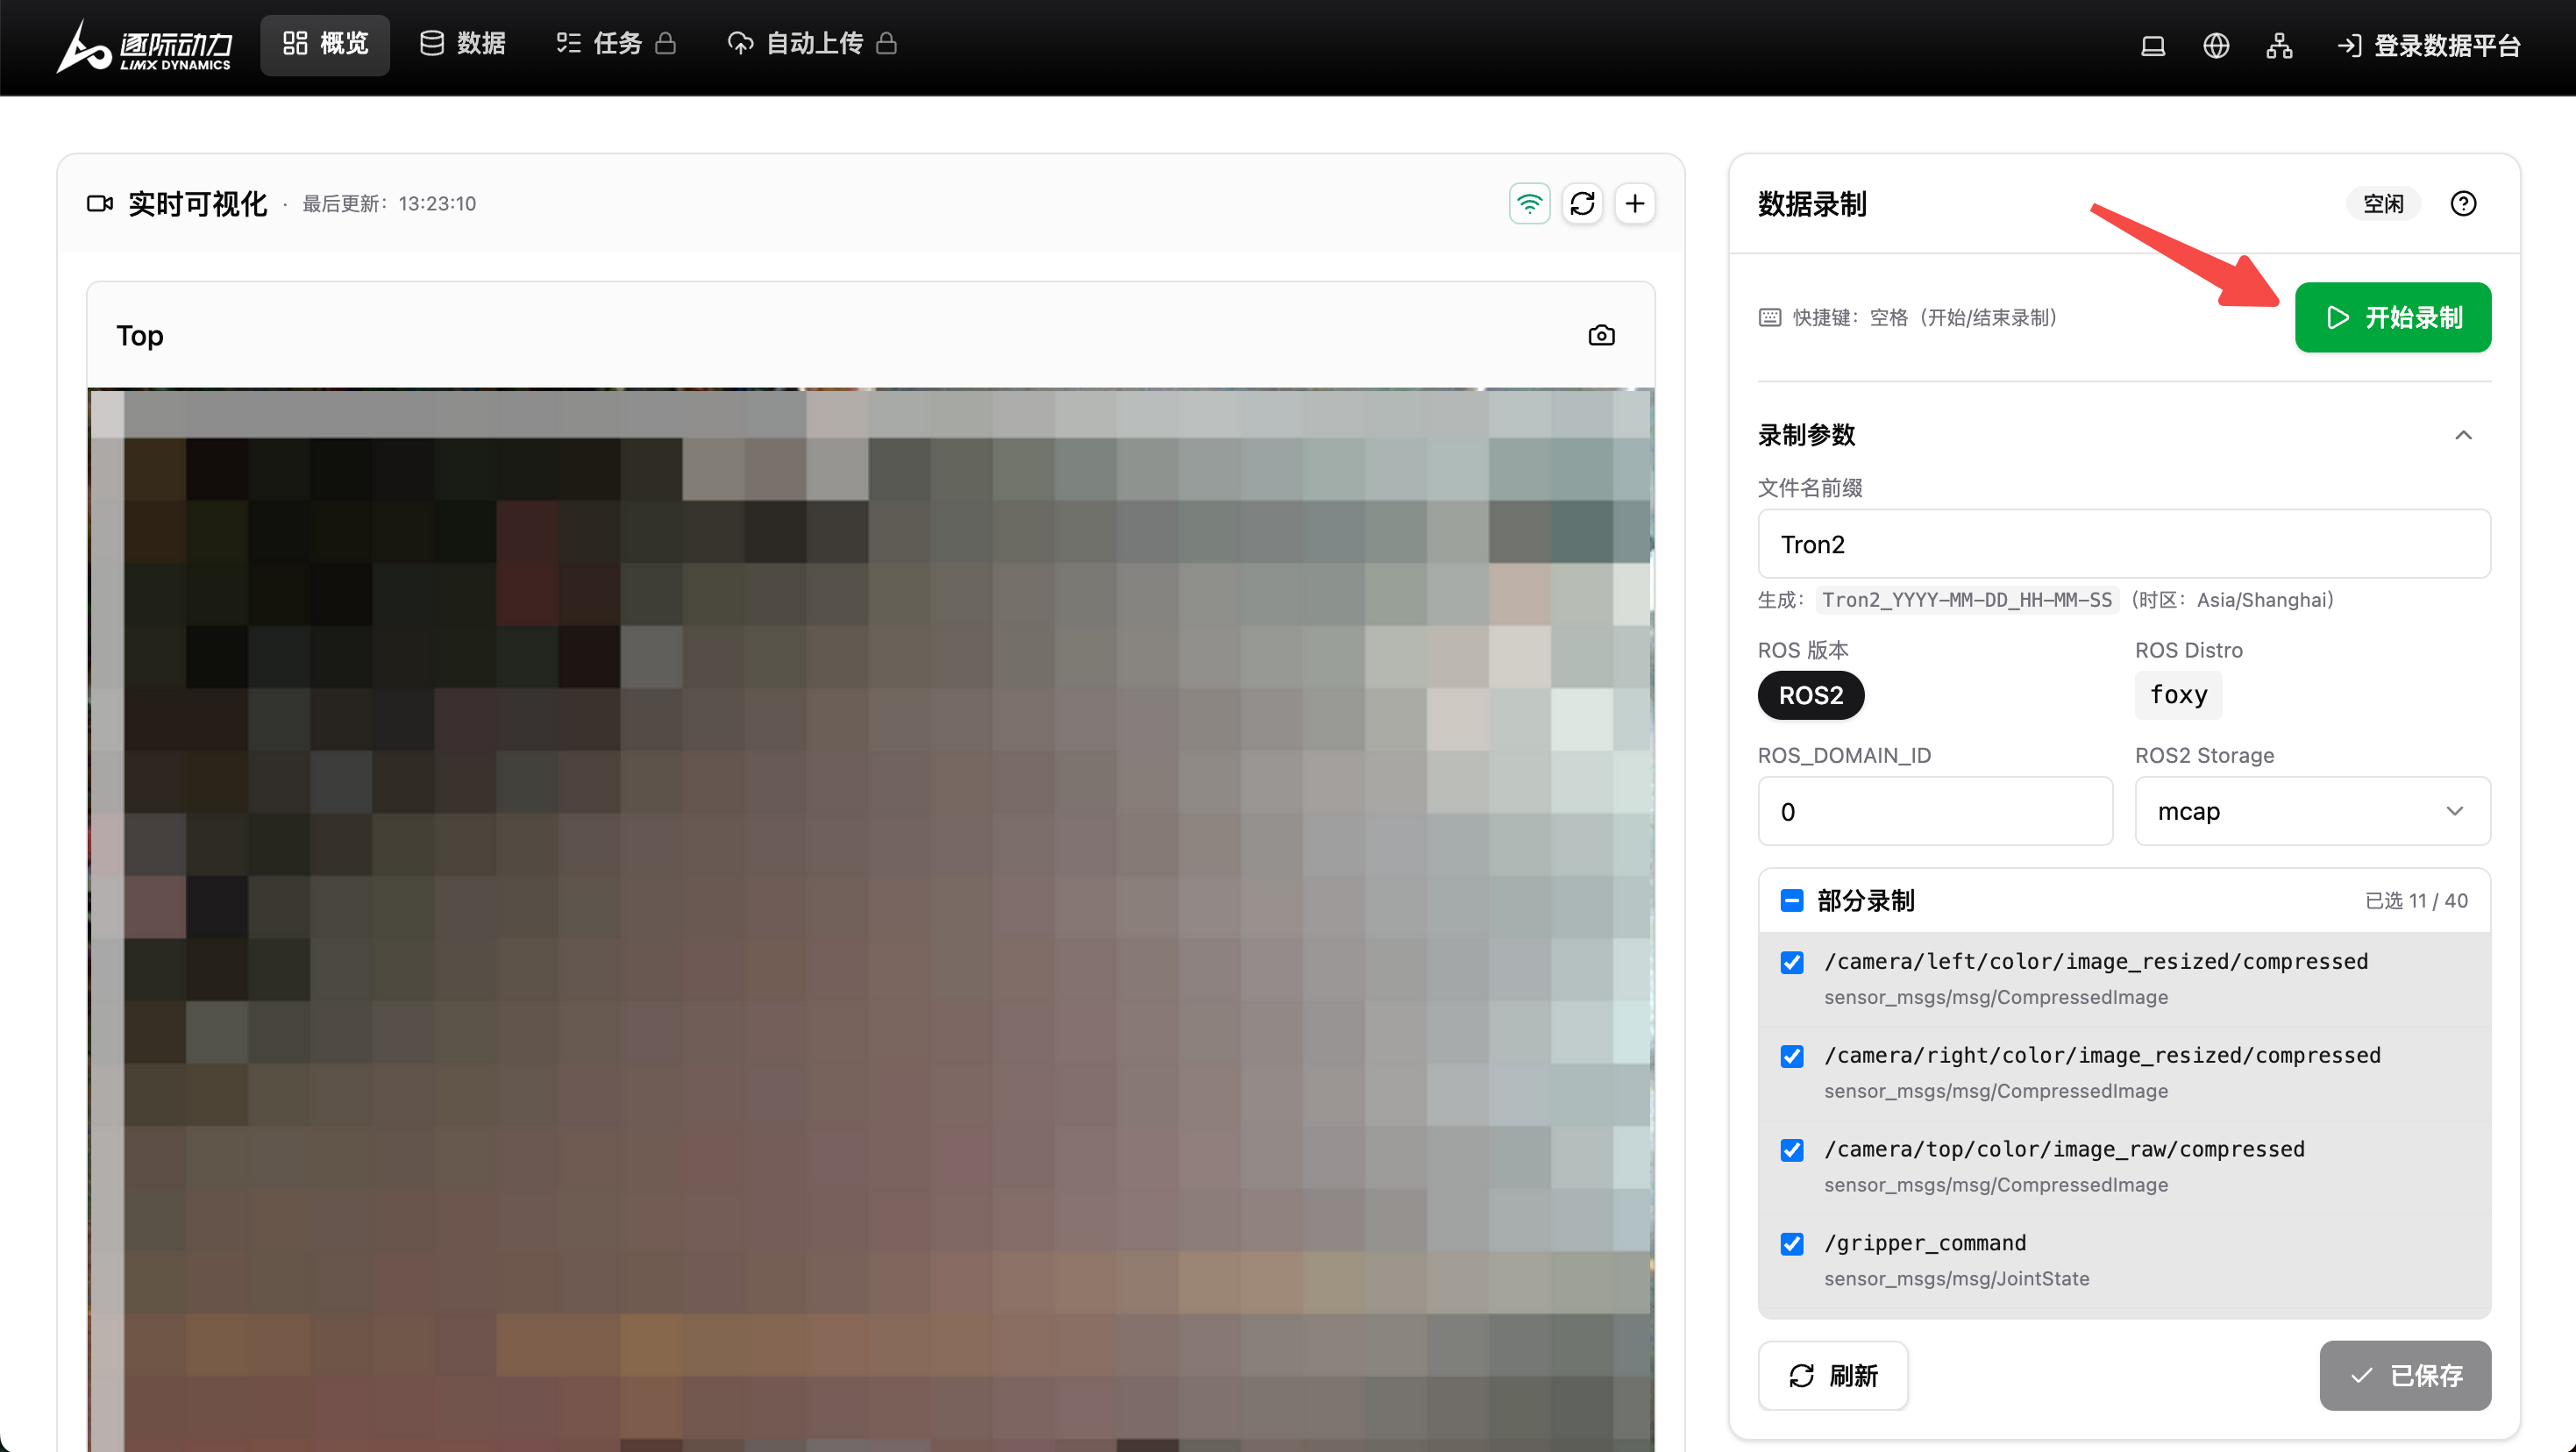Click the wifi connection status icon

(1529, 204)
